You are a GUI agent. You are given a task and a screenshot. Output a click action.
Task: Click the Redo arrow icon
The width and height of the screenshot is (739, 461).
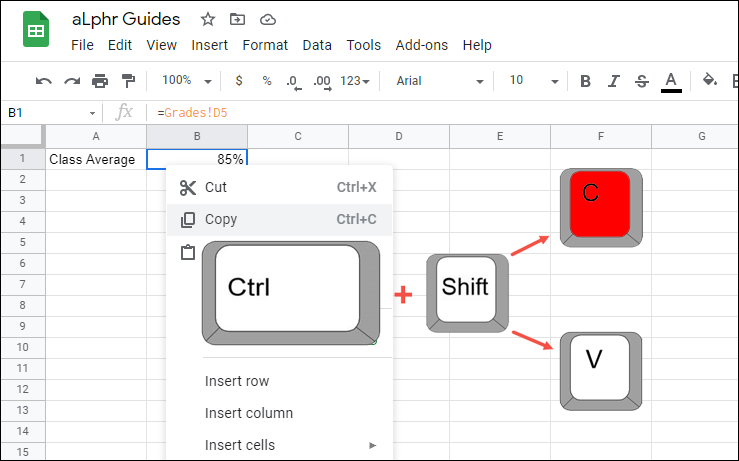pyautogui.click(x=72, y=81)
